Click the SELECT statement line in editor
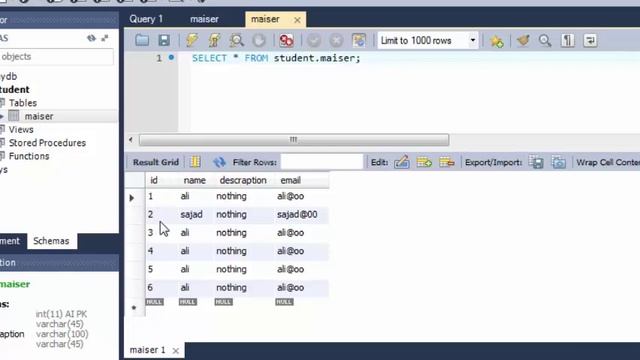Screen dimensions: 640x360 click(276, 58)
